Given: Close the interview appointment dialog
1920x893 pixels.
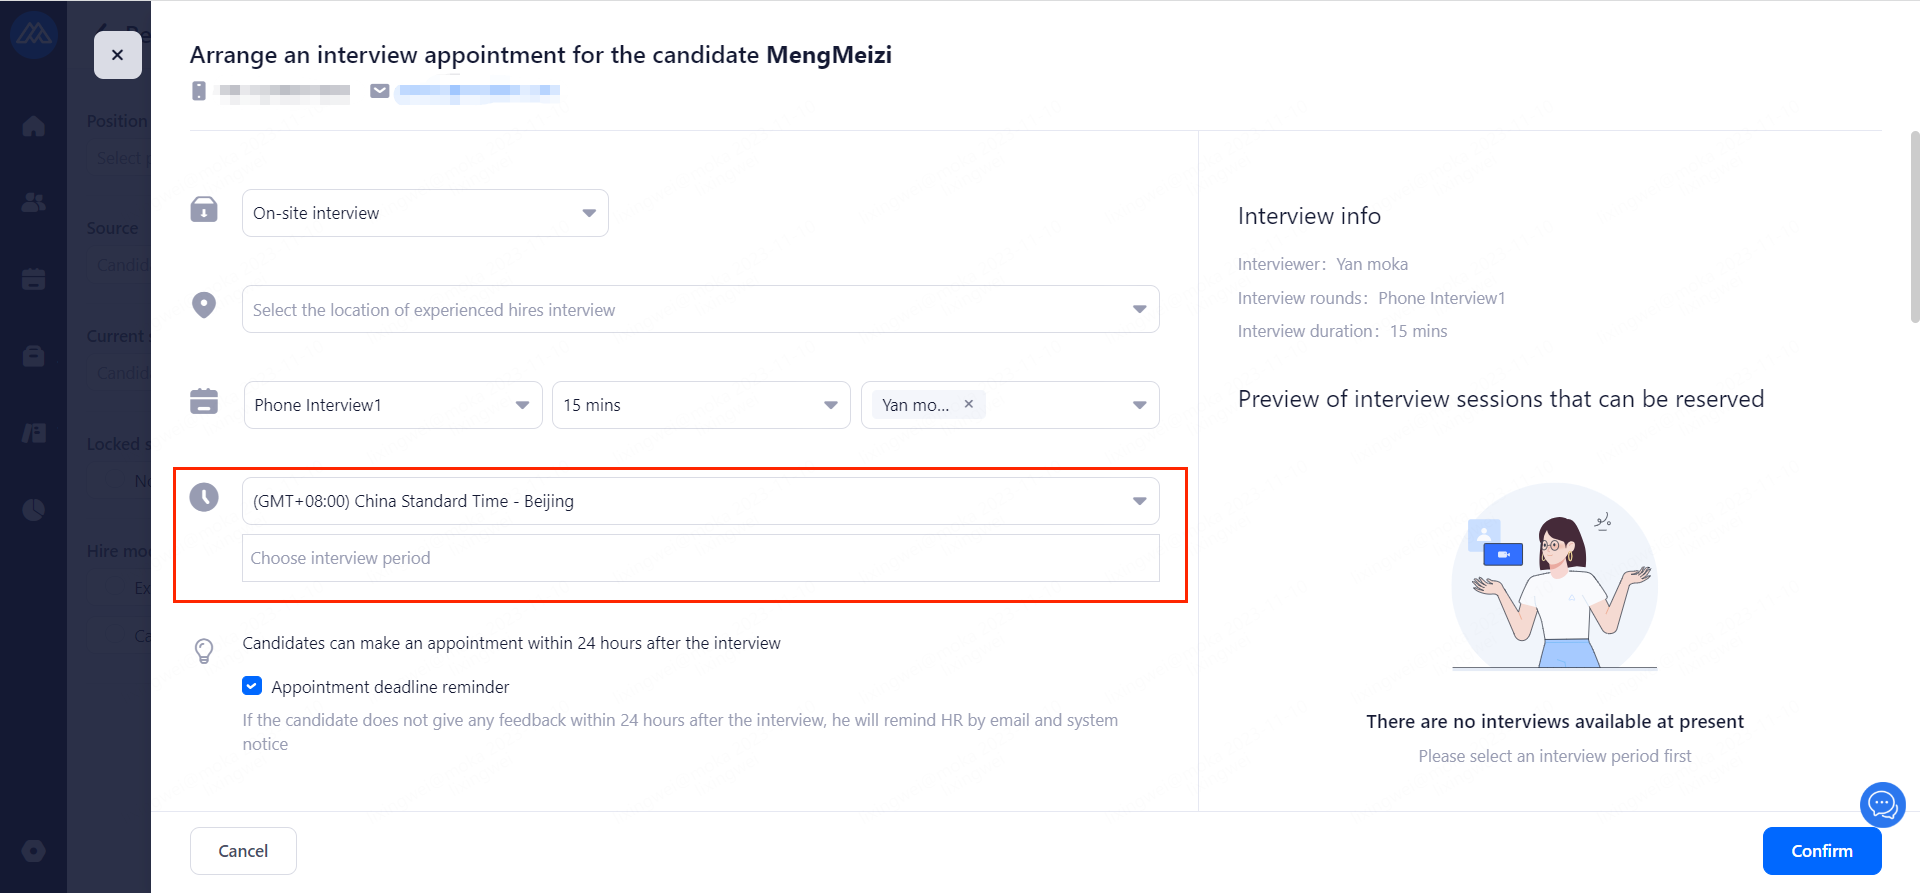Looking at the screenshot, I should [118, 55].
